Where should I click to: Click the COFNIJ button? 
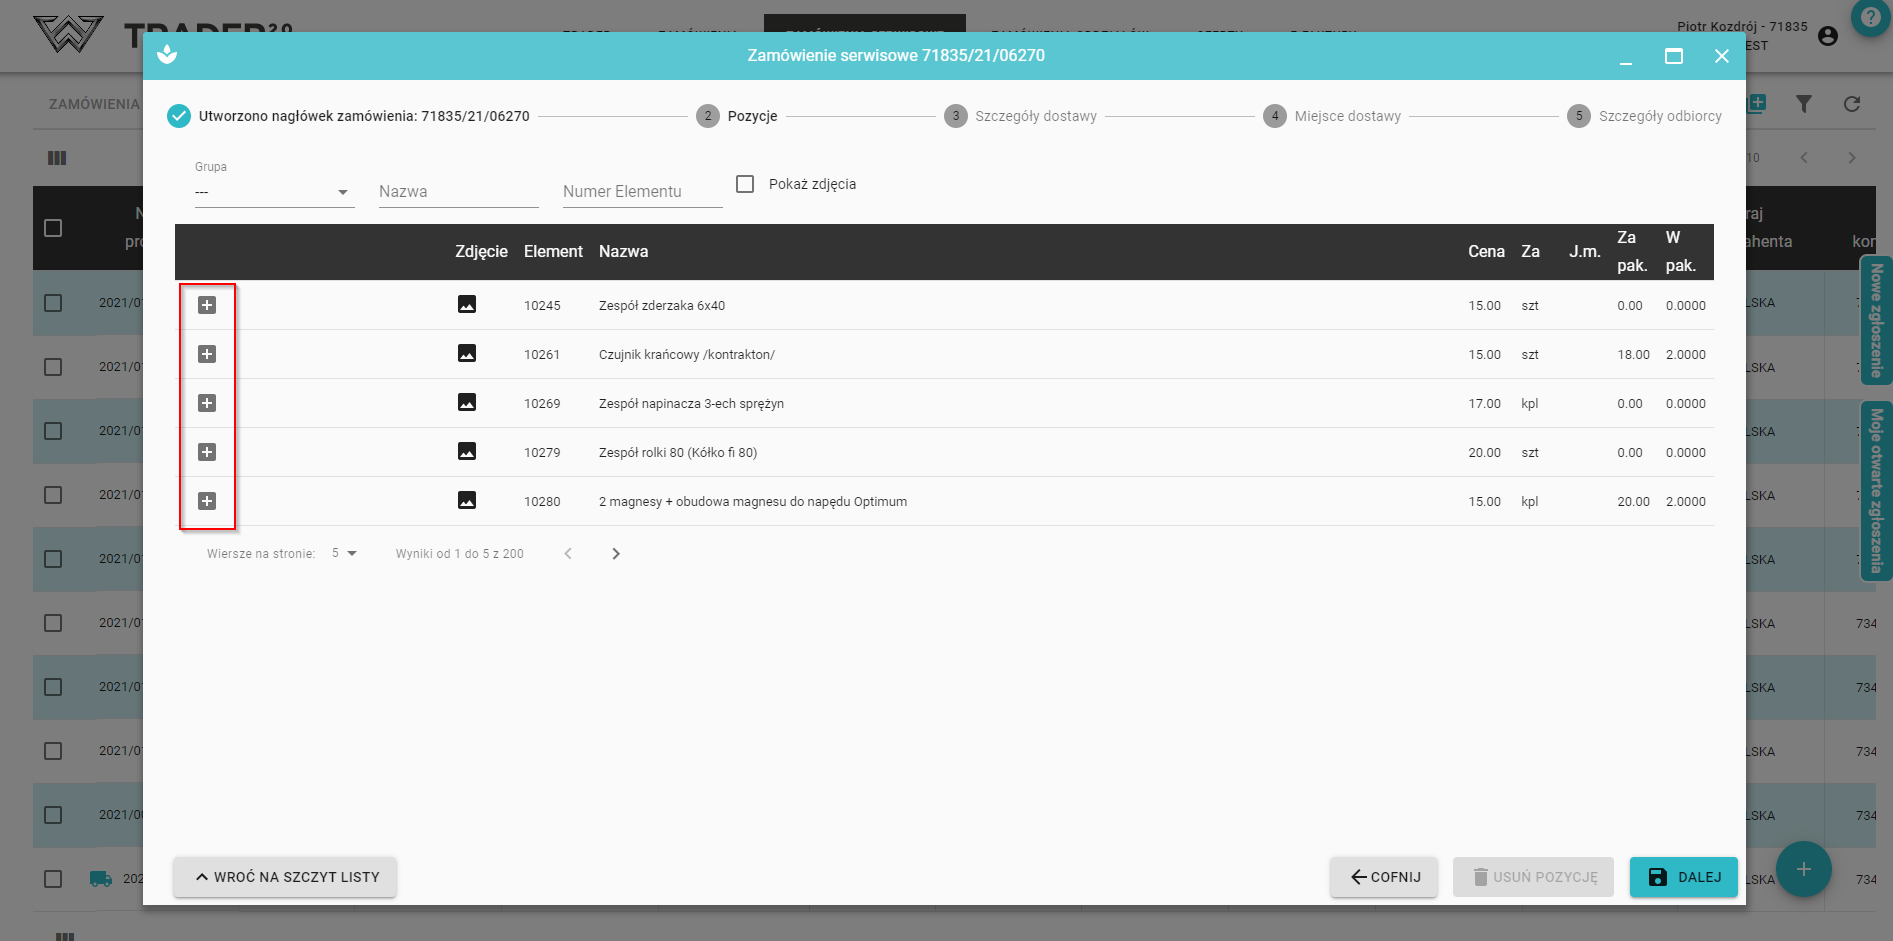[1384, 877]
